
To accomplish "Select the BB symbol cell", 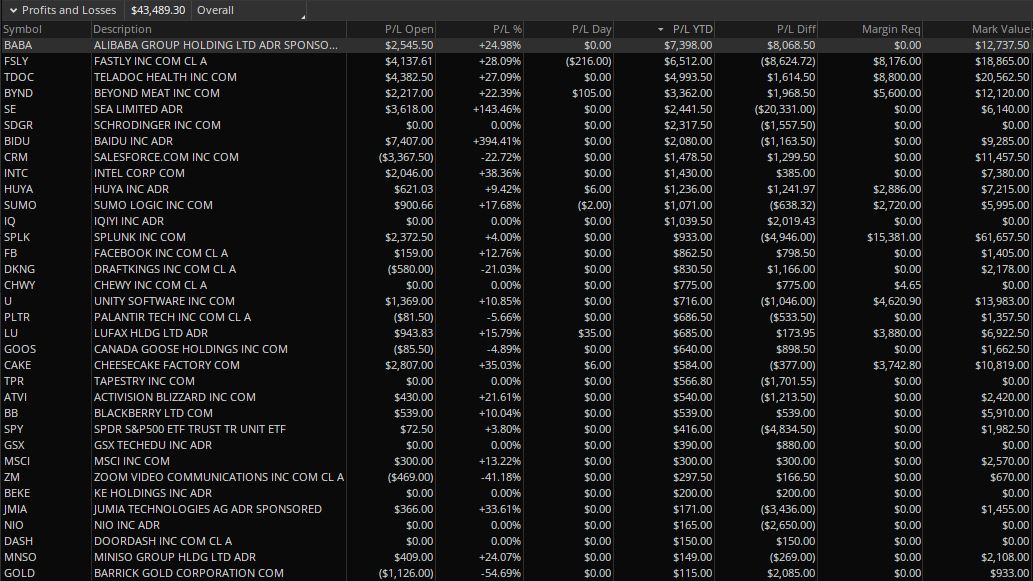I will (x=11, y=414).
